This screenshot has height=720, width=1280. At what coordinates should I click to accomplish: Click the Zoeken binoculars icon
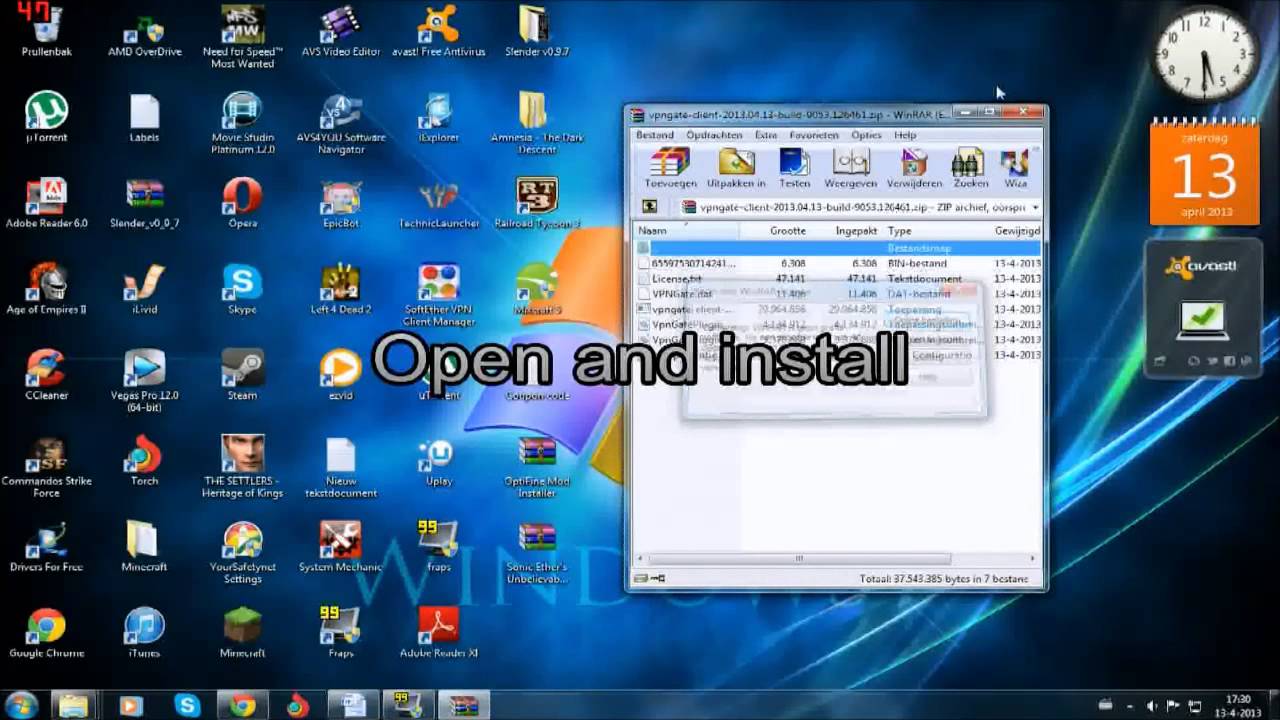[969, 167]
